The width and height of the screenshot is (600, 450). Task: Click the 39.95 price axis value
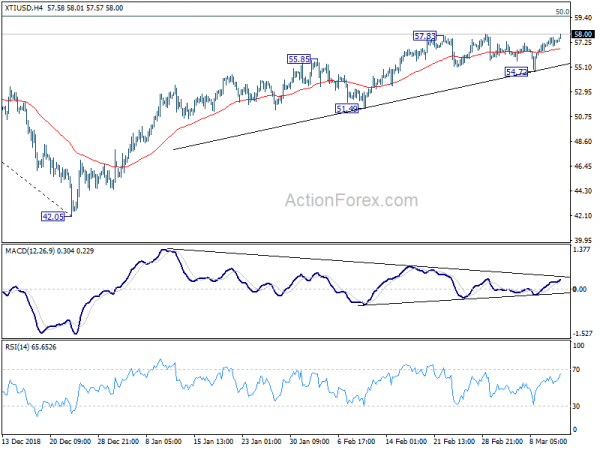click(x=584, y=240)
